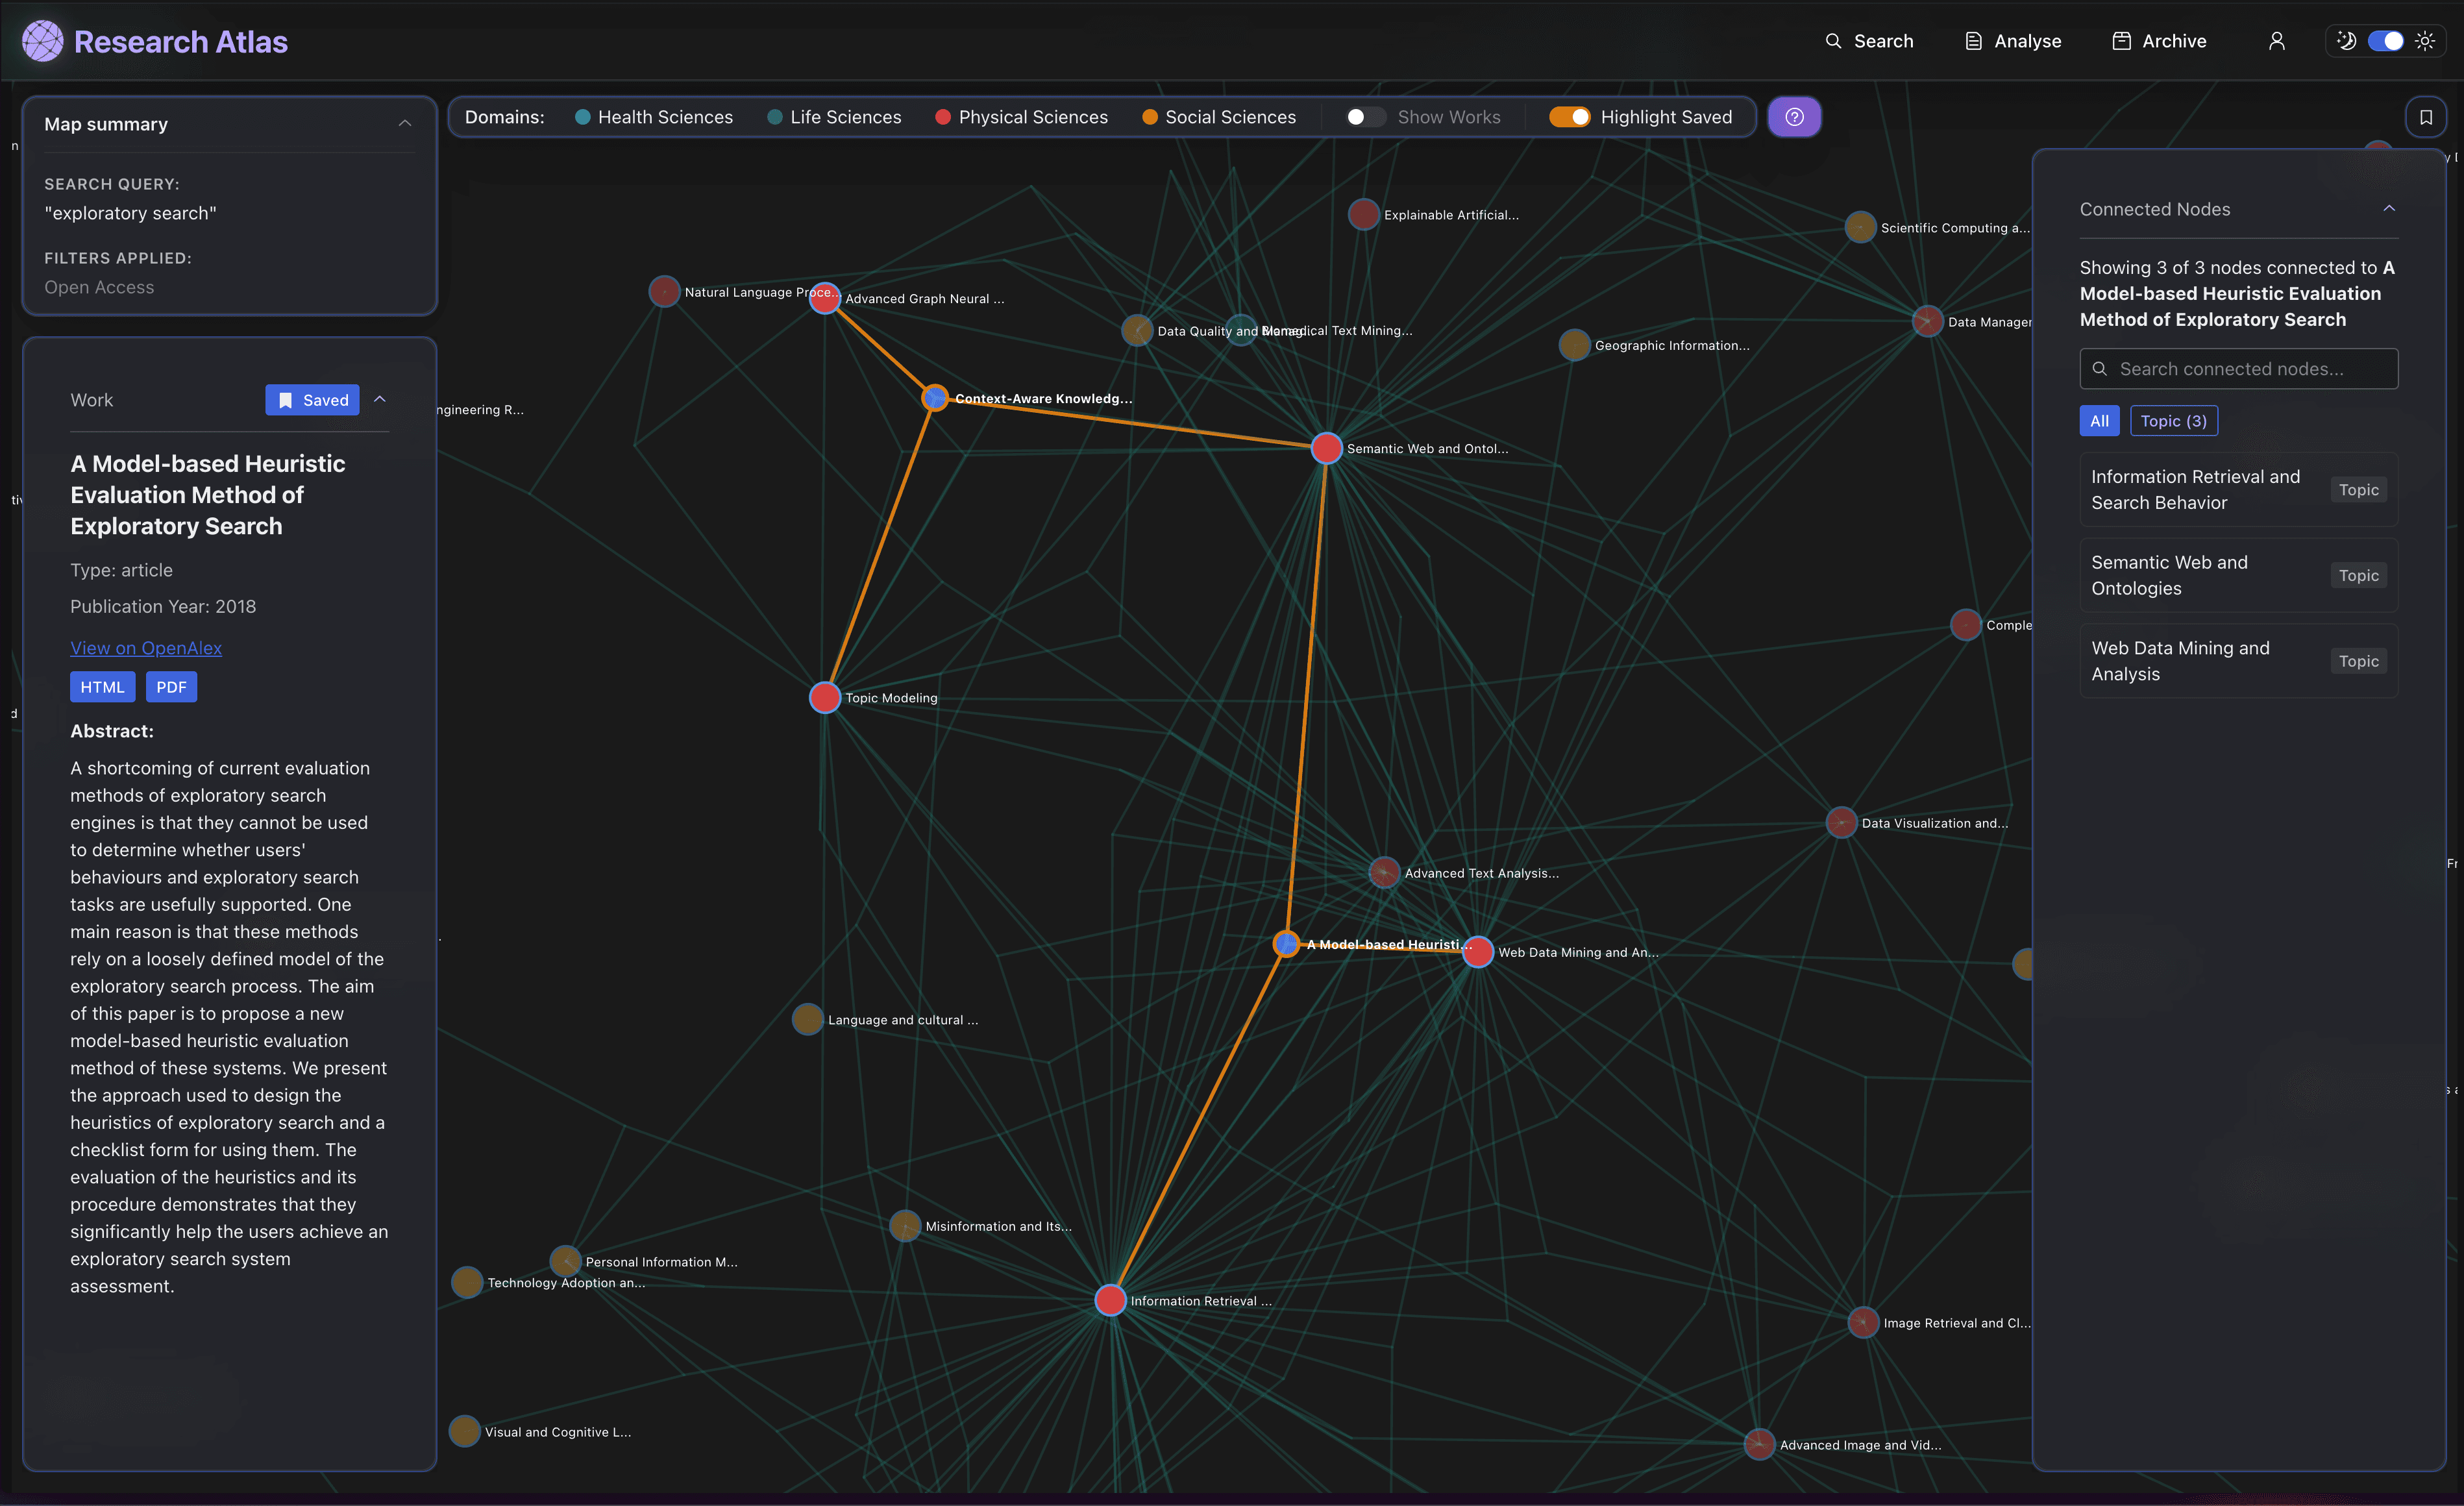
Task: Click the user profile icon
Action: pyautogui.click(x=2276, y=41)
